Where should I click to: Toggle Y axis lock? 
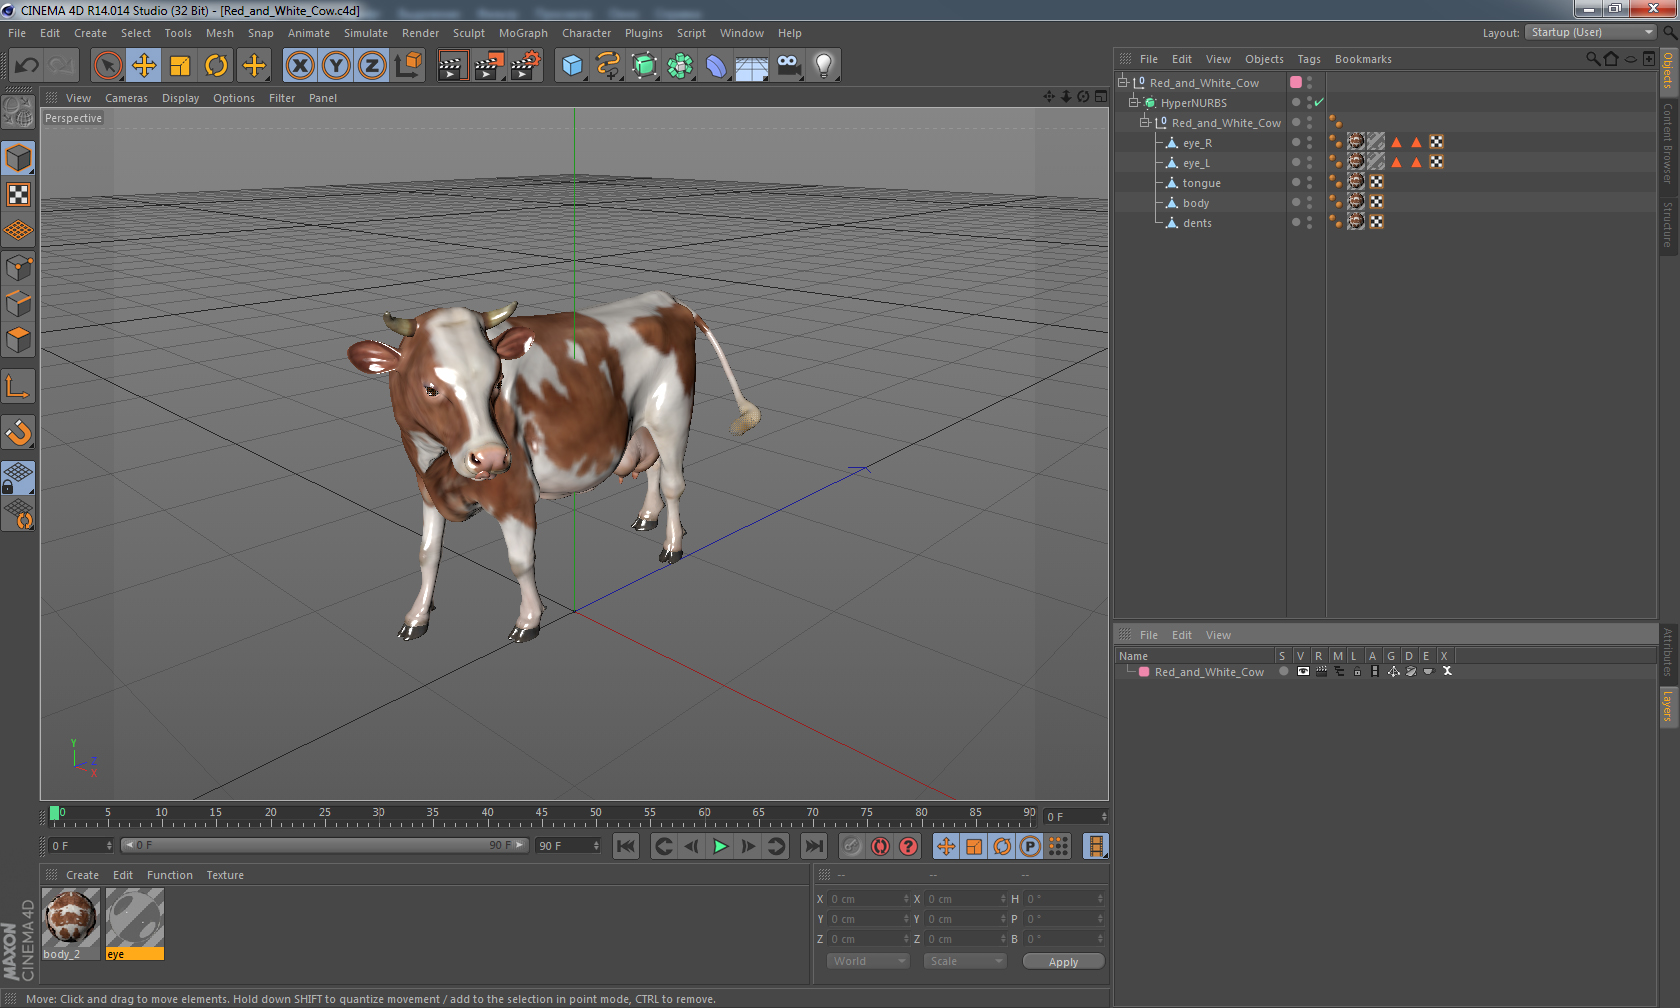[x=336, y=66]
